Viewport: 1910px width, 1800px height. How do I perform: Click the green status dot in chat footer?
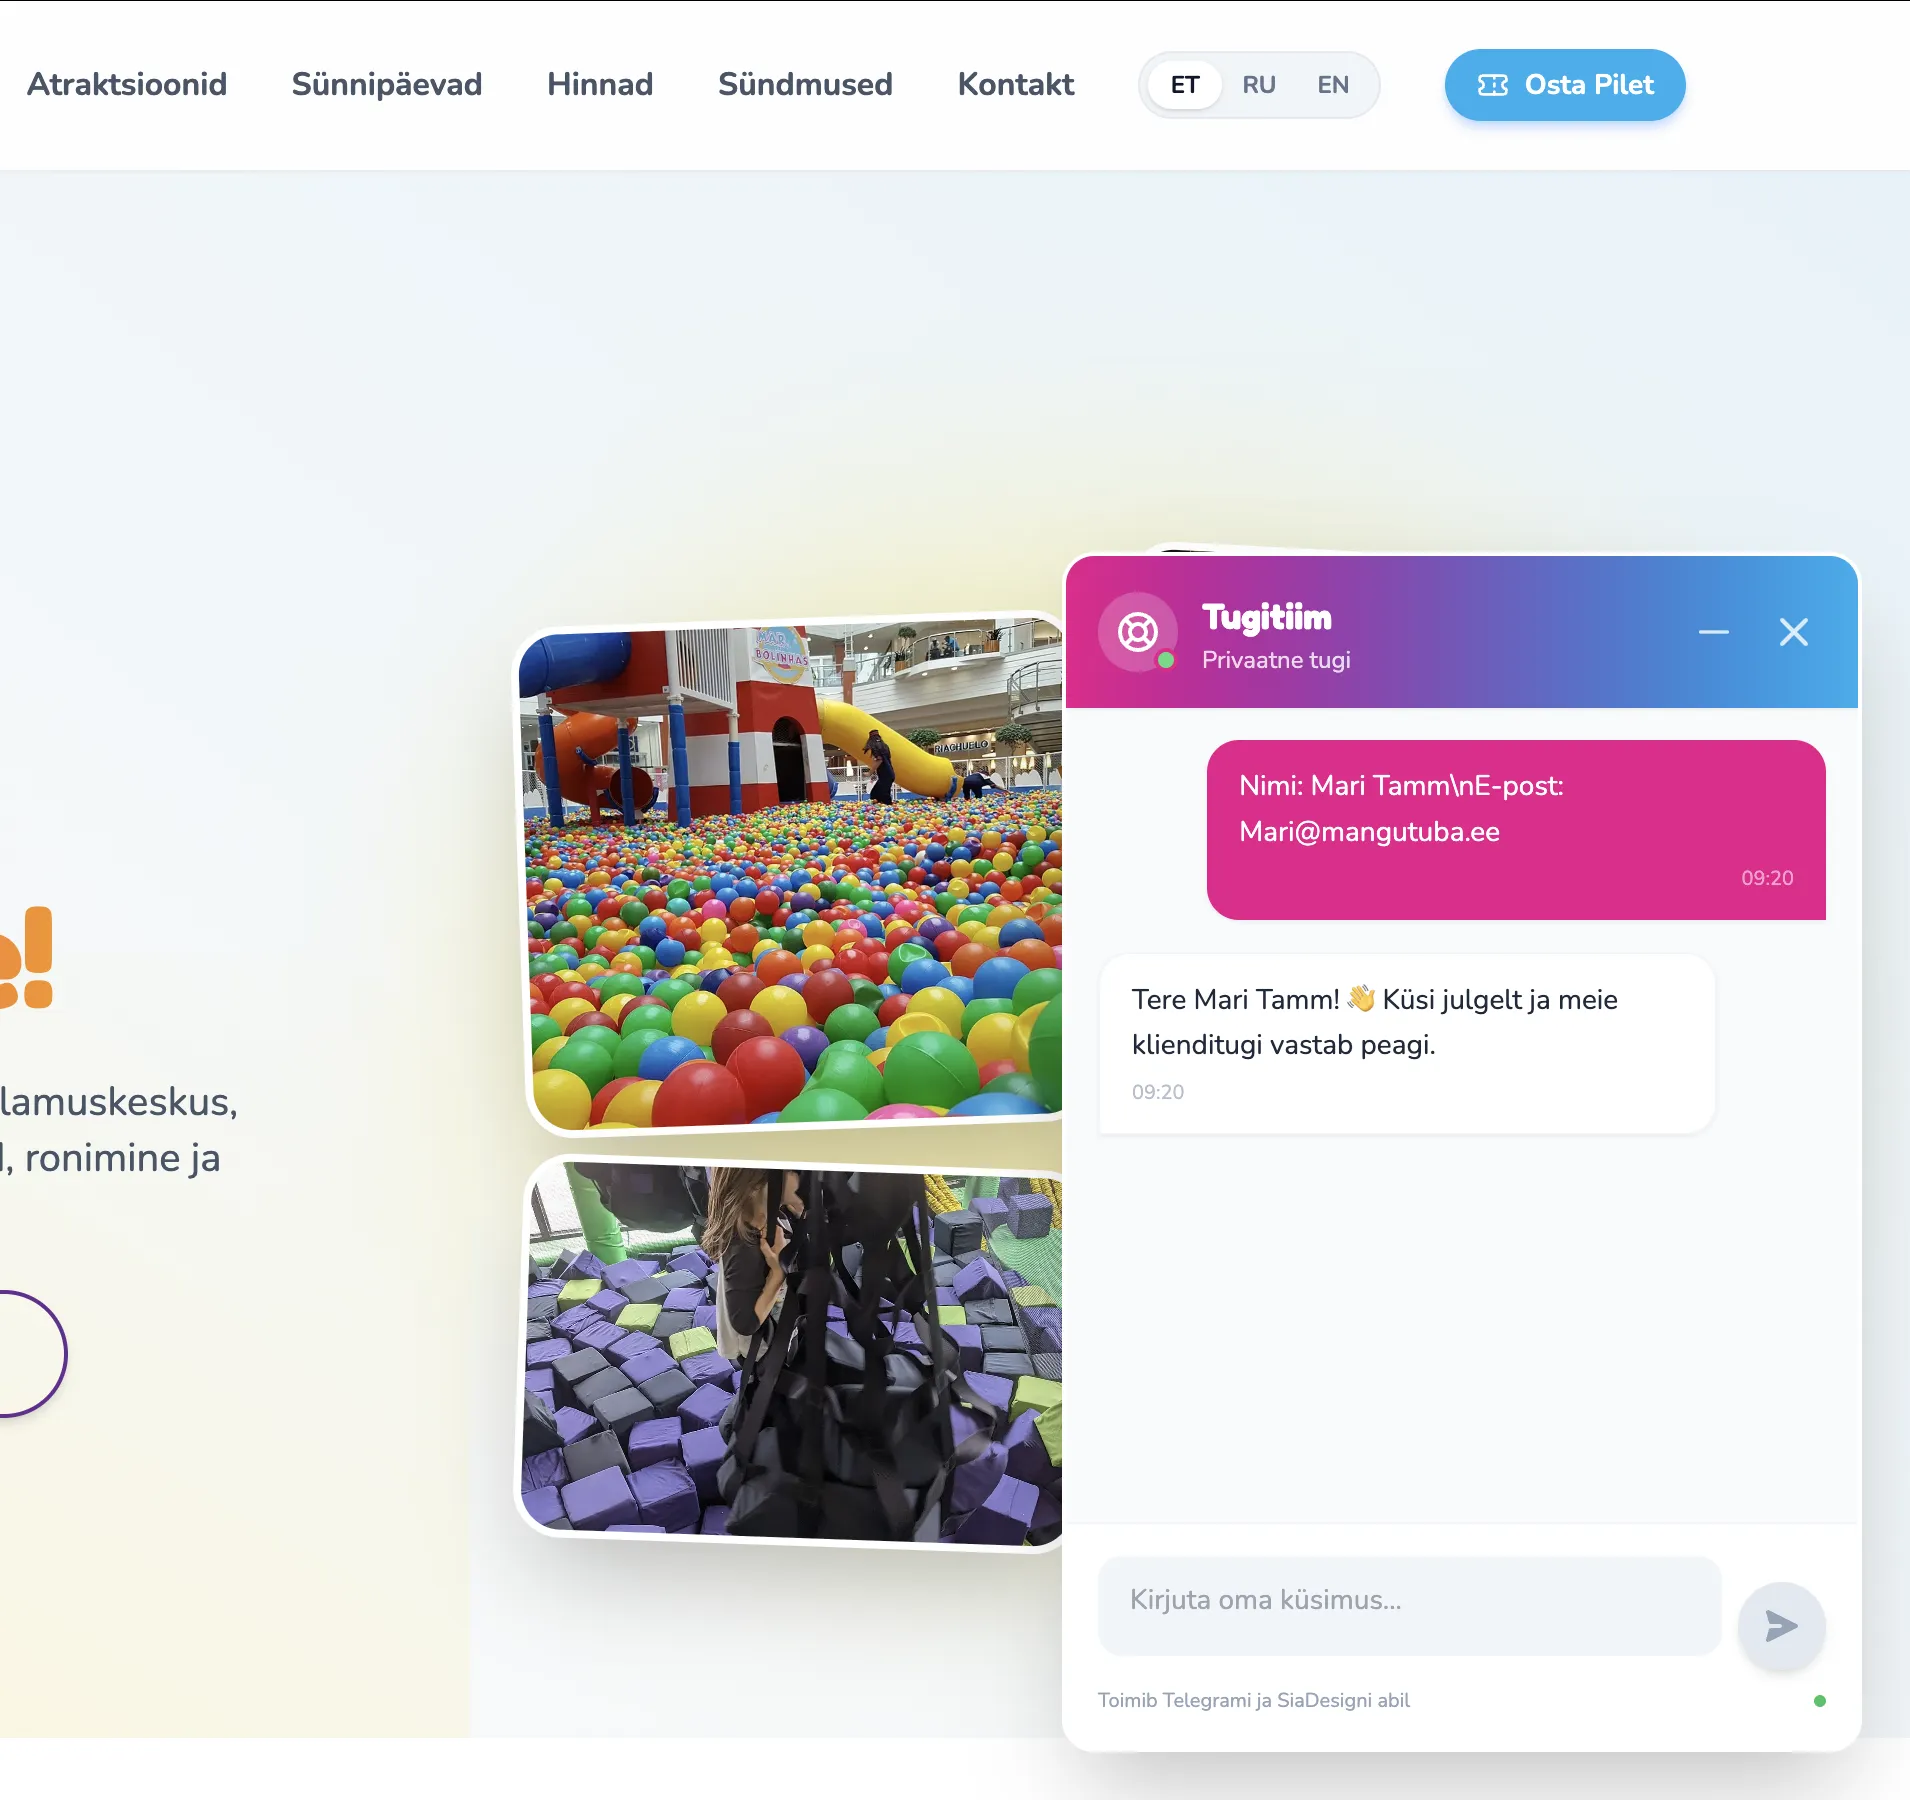(x=1819, y=1701)
